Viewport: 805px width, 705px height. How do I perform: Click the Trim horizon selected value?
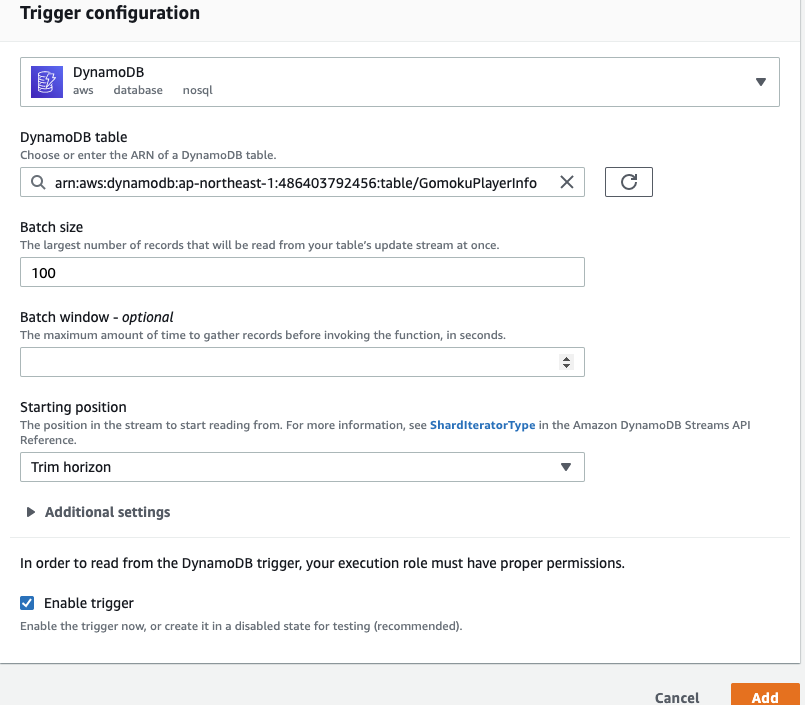(x=71, y=467)
